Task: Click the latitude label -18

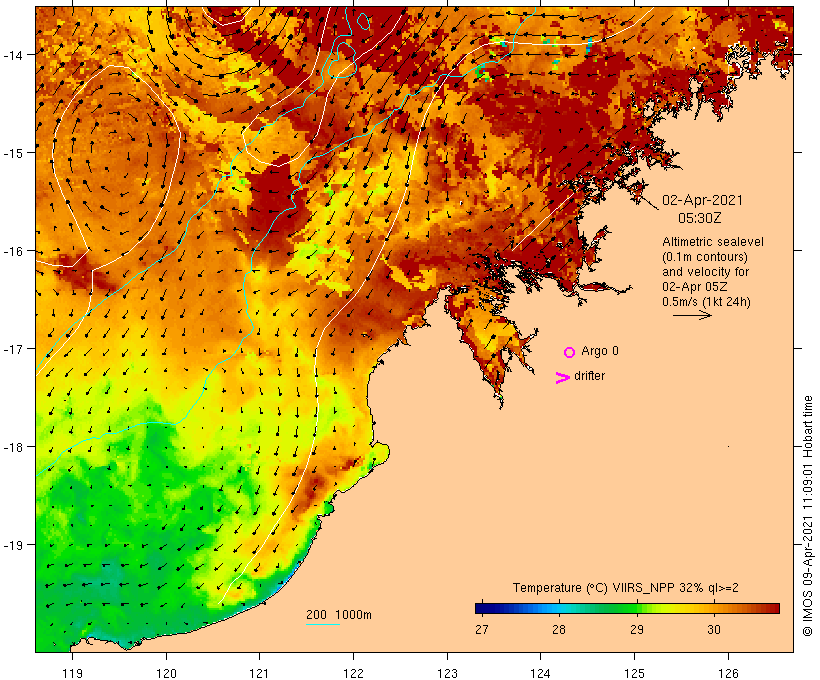Action: click(x=13, y=447)
